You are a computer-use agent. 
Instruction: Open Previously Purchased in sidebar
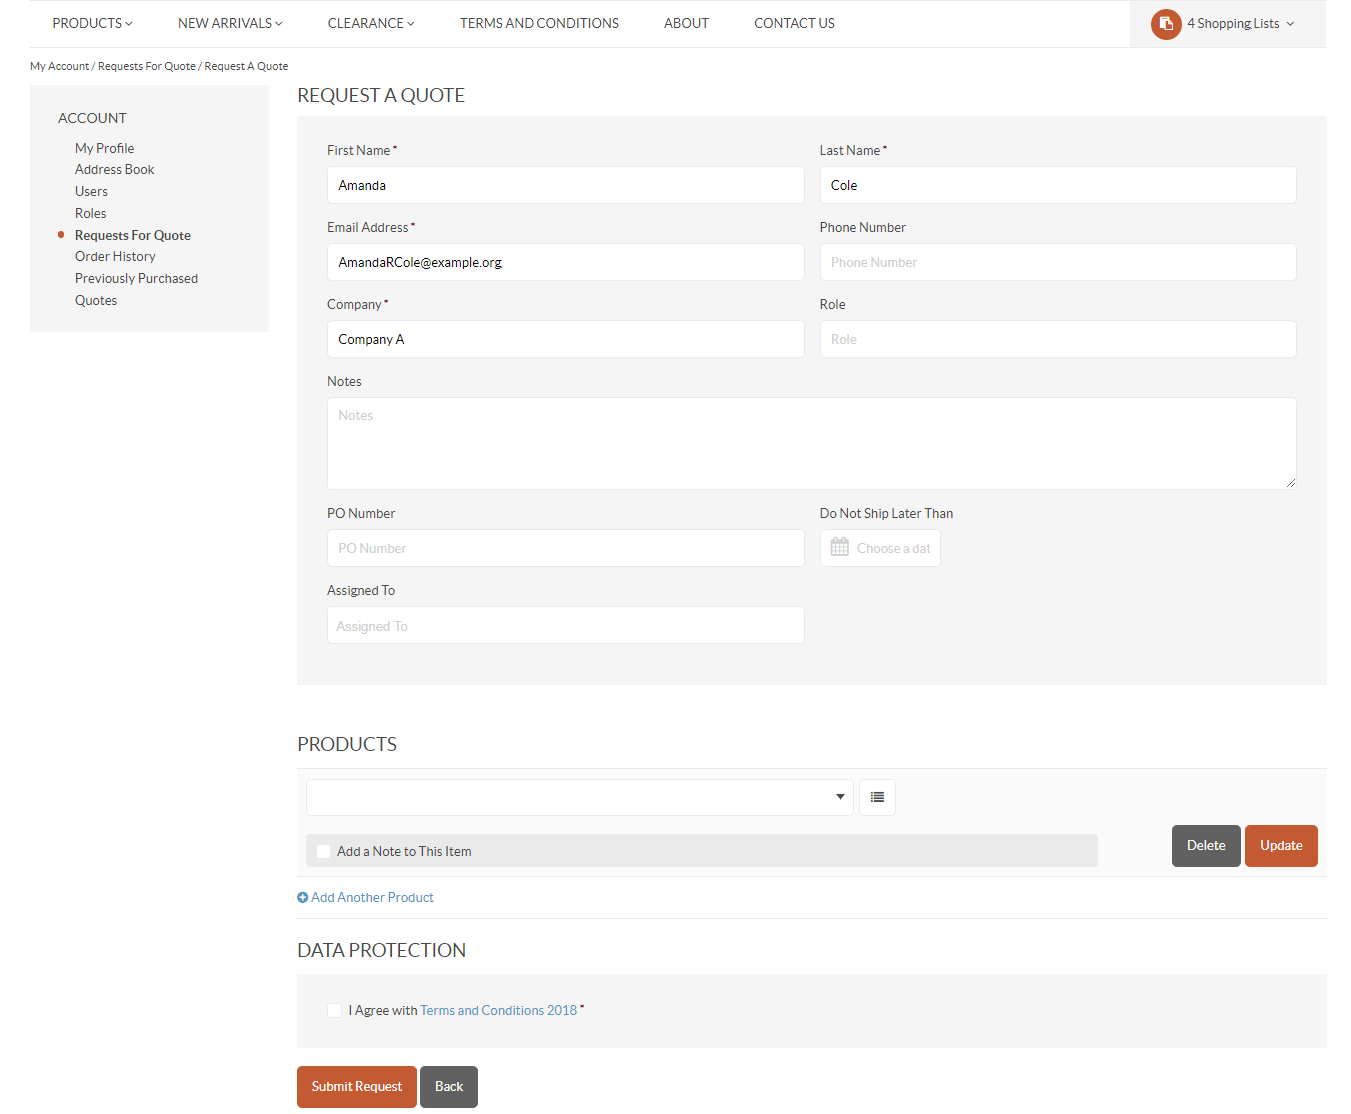(x=136, y=279)
